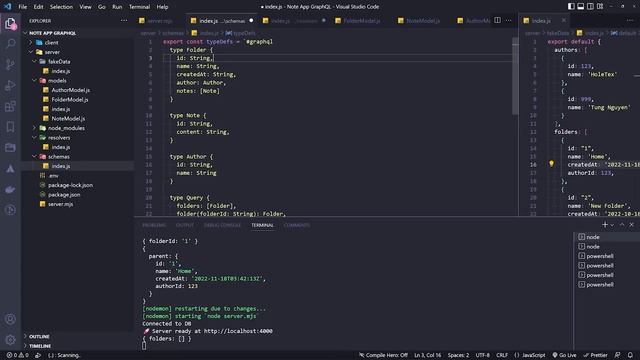
Task: Switch to the PROBLEMS panel tab
Action: tap(154, 225)
